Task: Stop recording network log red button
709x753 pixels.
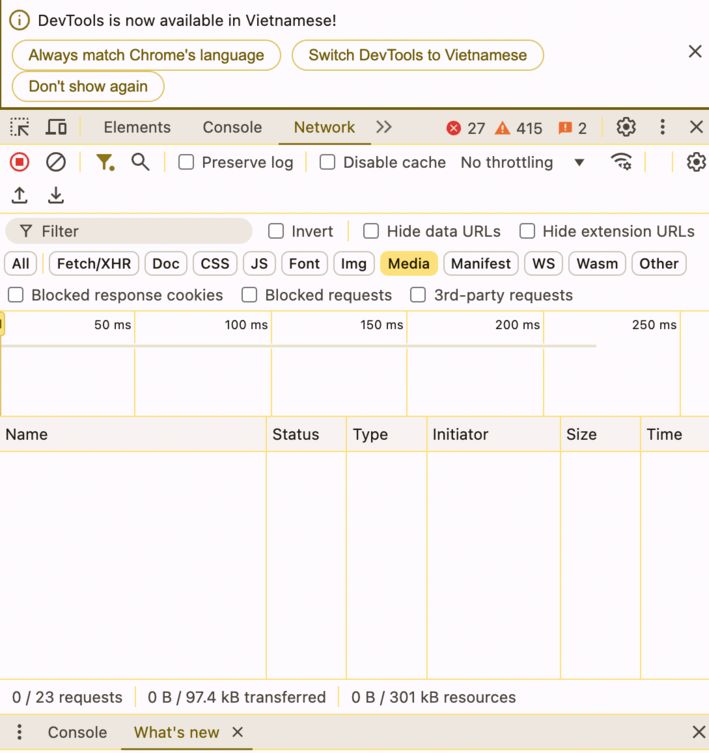Action: (x=20, y=162)
